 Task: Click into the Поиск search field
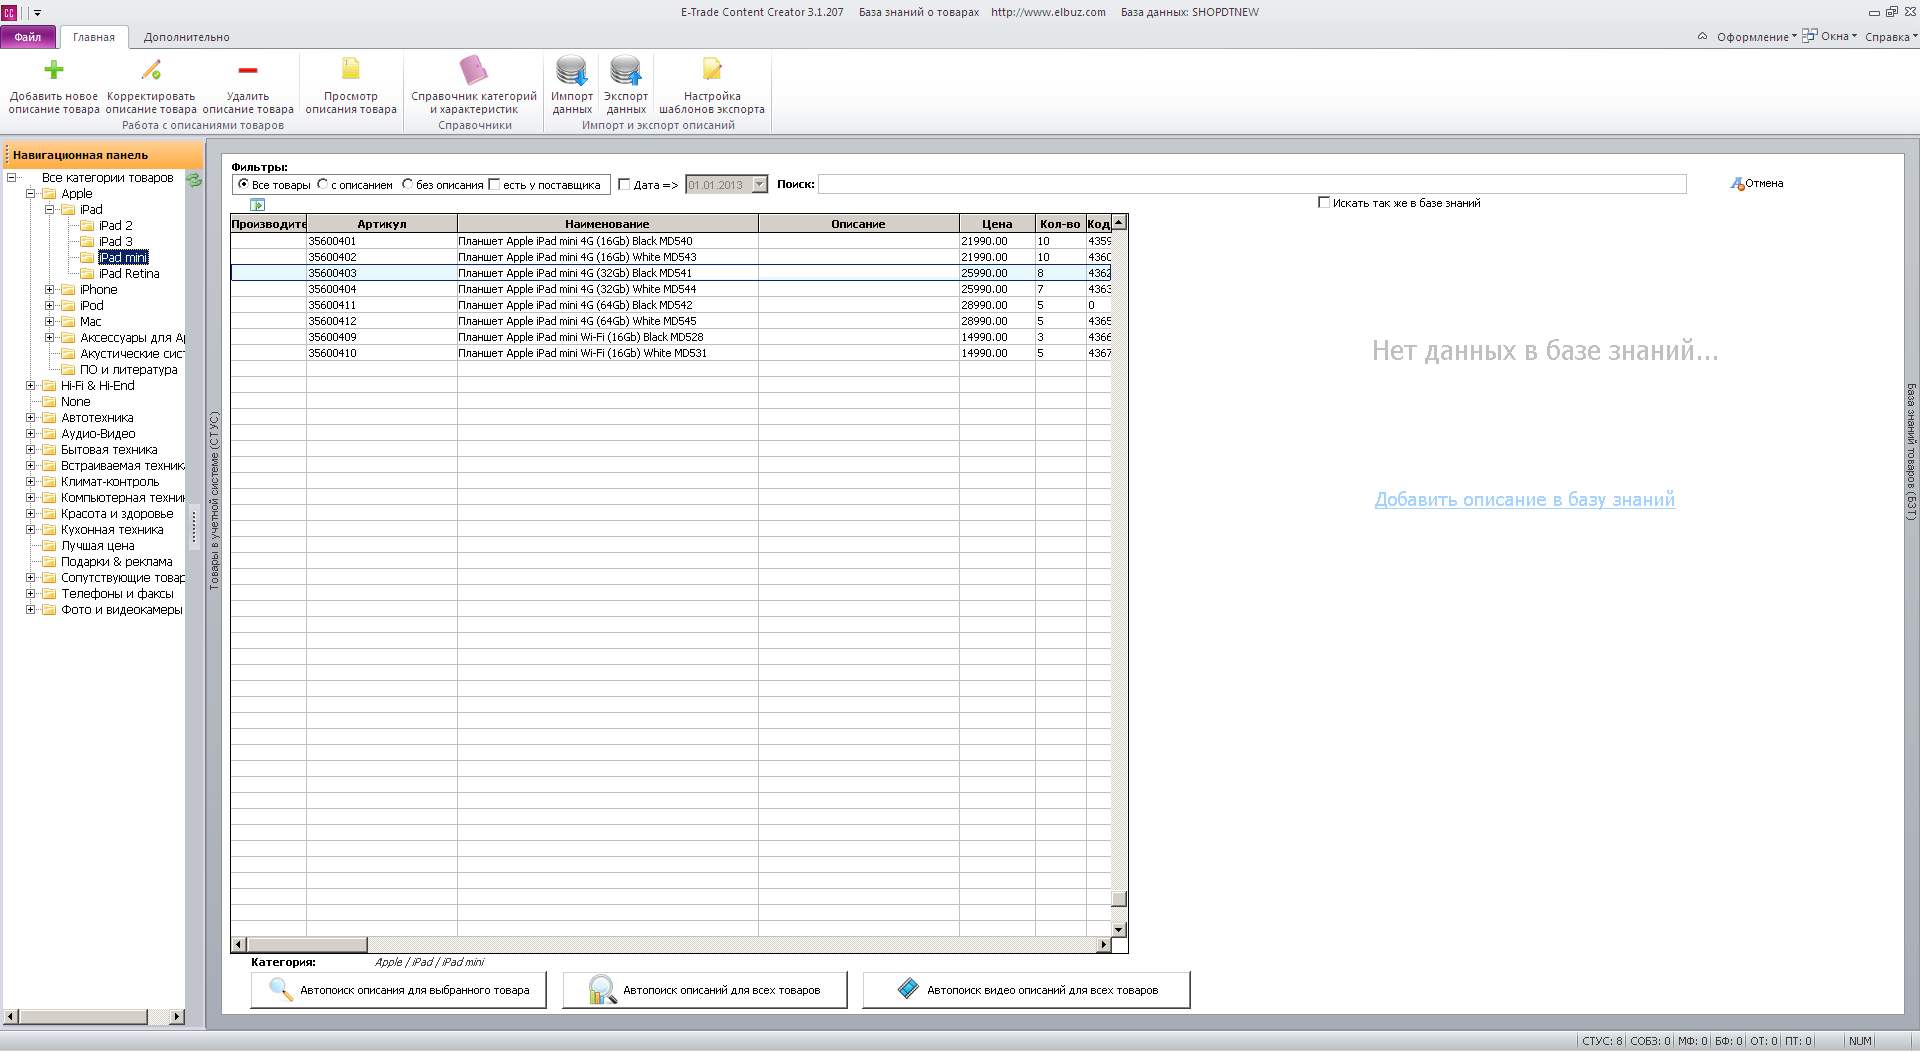[x=1252, y=184]
